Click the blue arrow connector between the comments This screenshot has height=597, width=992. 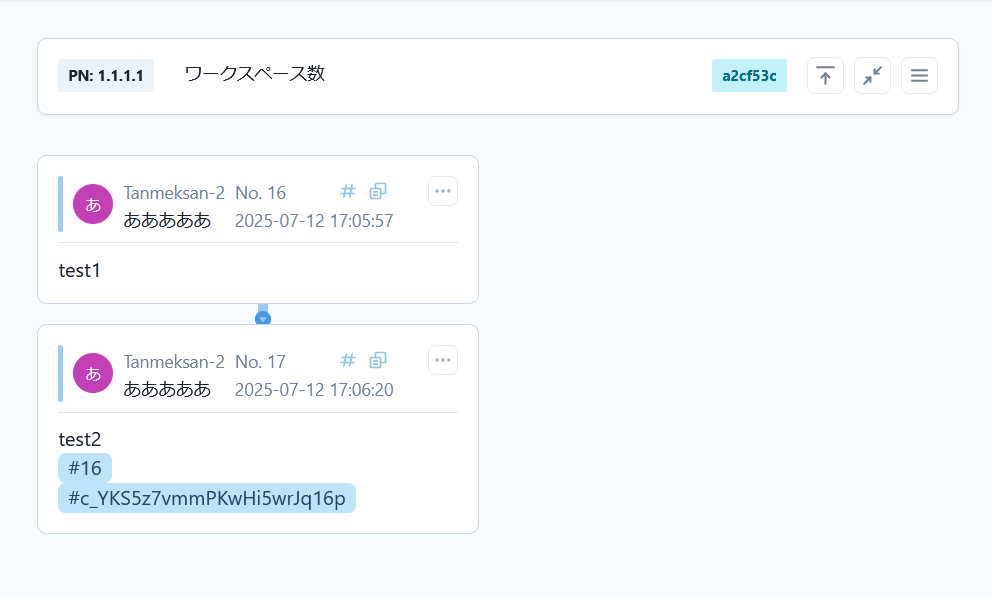[263, 315]
